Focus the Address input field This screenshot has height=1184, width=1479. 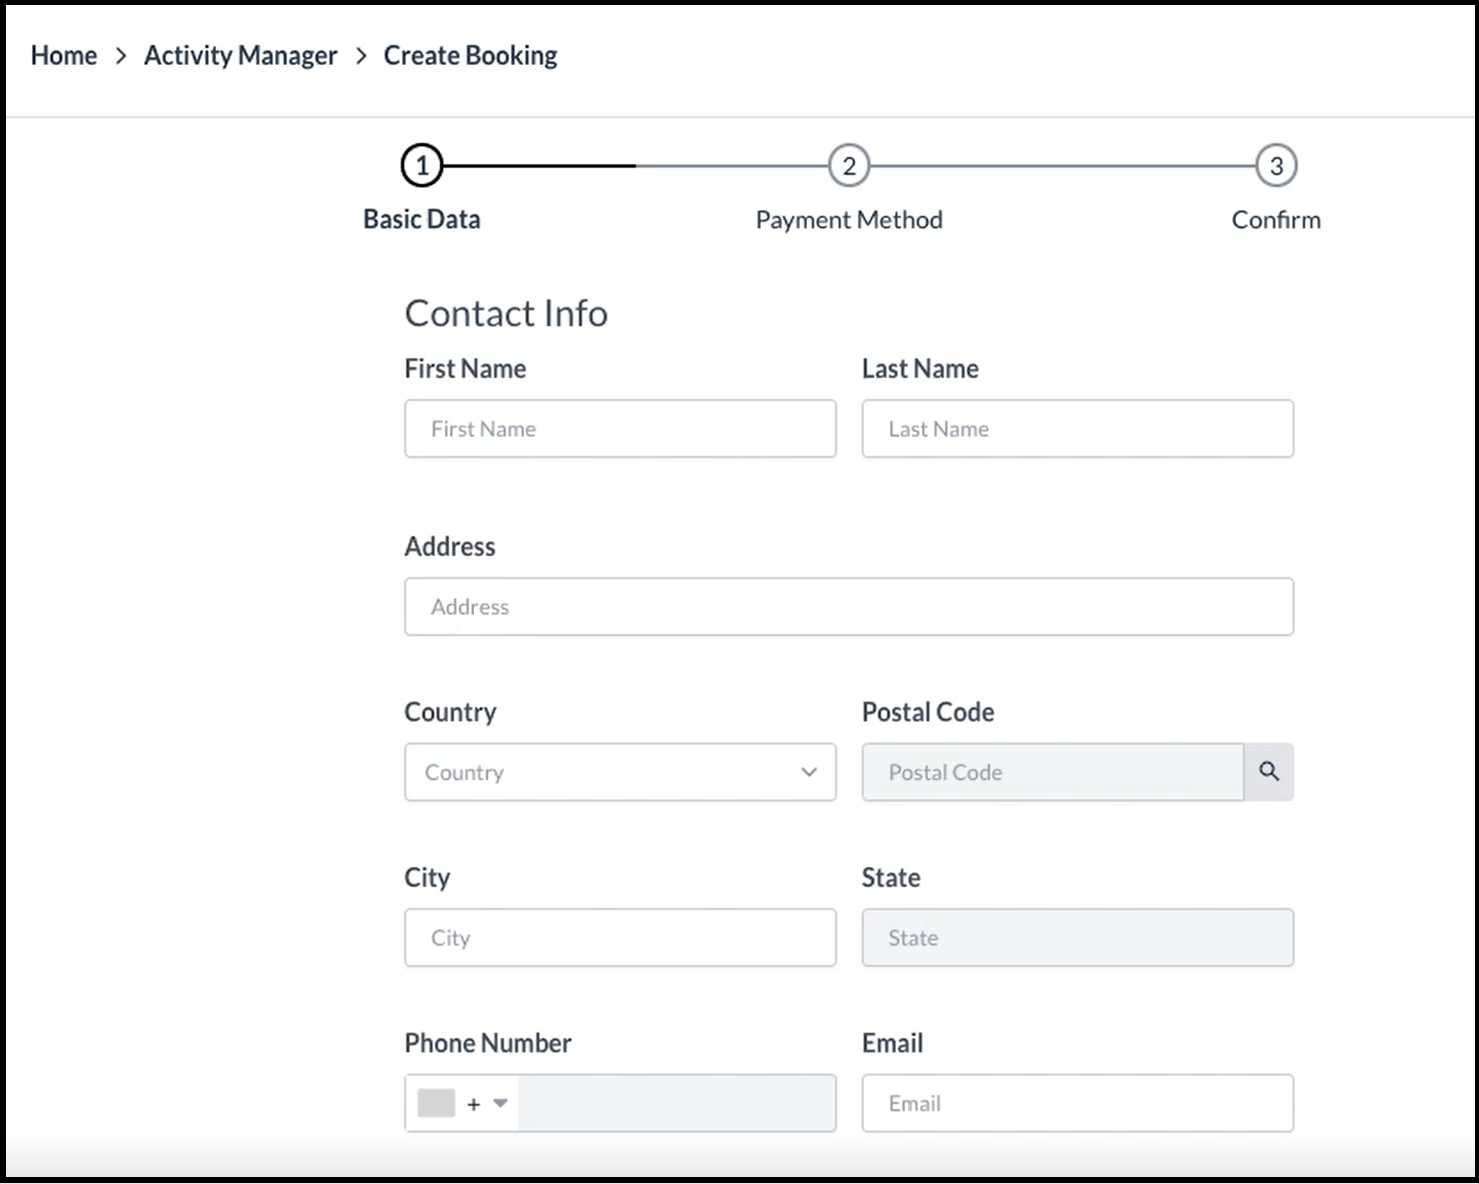click(x=848, y=606)
